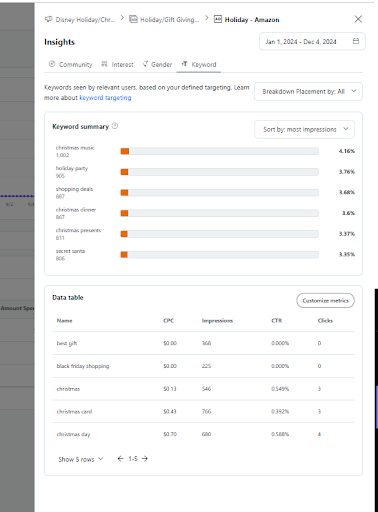Viewport: 378px width, 512px height.
Task: Open Disney Holiday/Chr... campaign breadcrumb
Action: (85, 20)
